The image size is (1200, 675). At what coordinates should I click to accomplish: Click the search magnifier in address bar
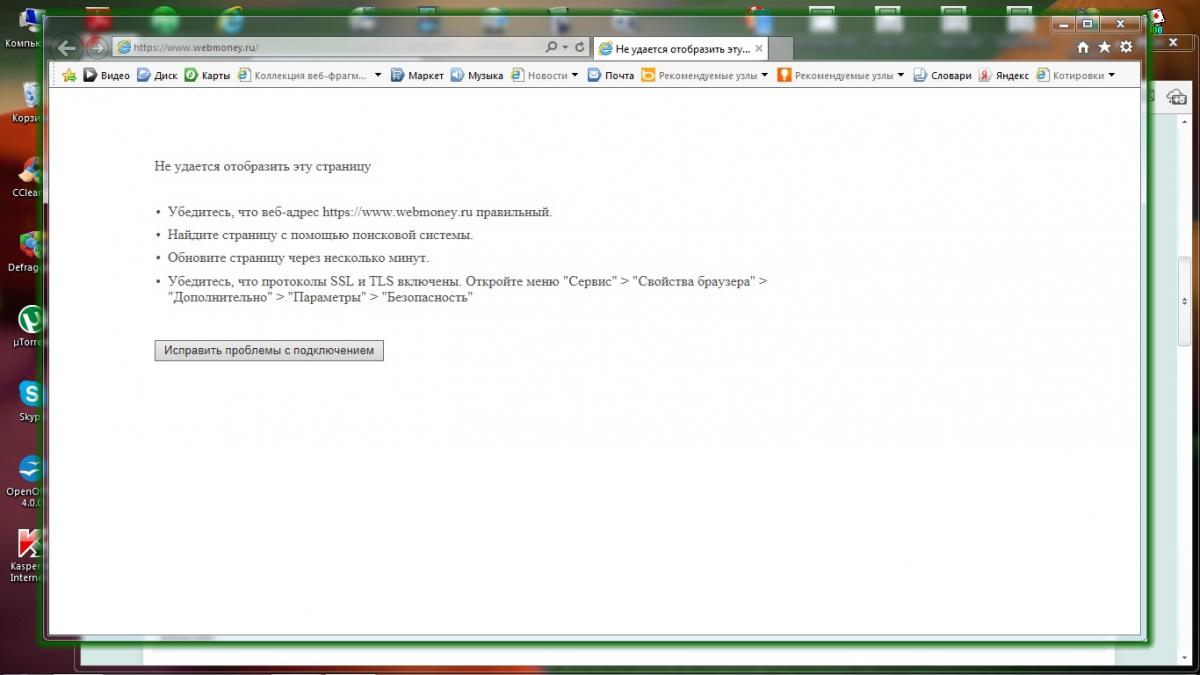tap(551, 47)
